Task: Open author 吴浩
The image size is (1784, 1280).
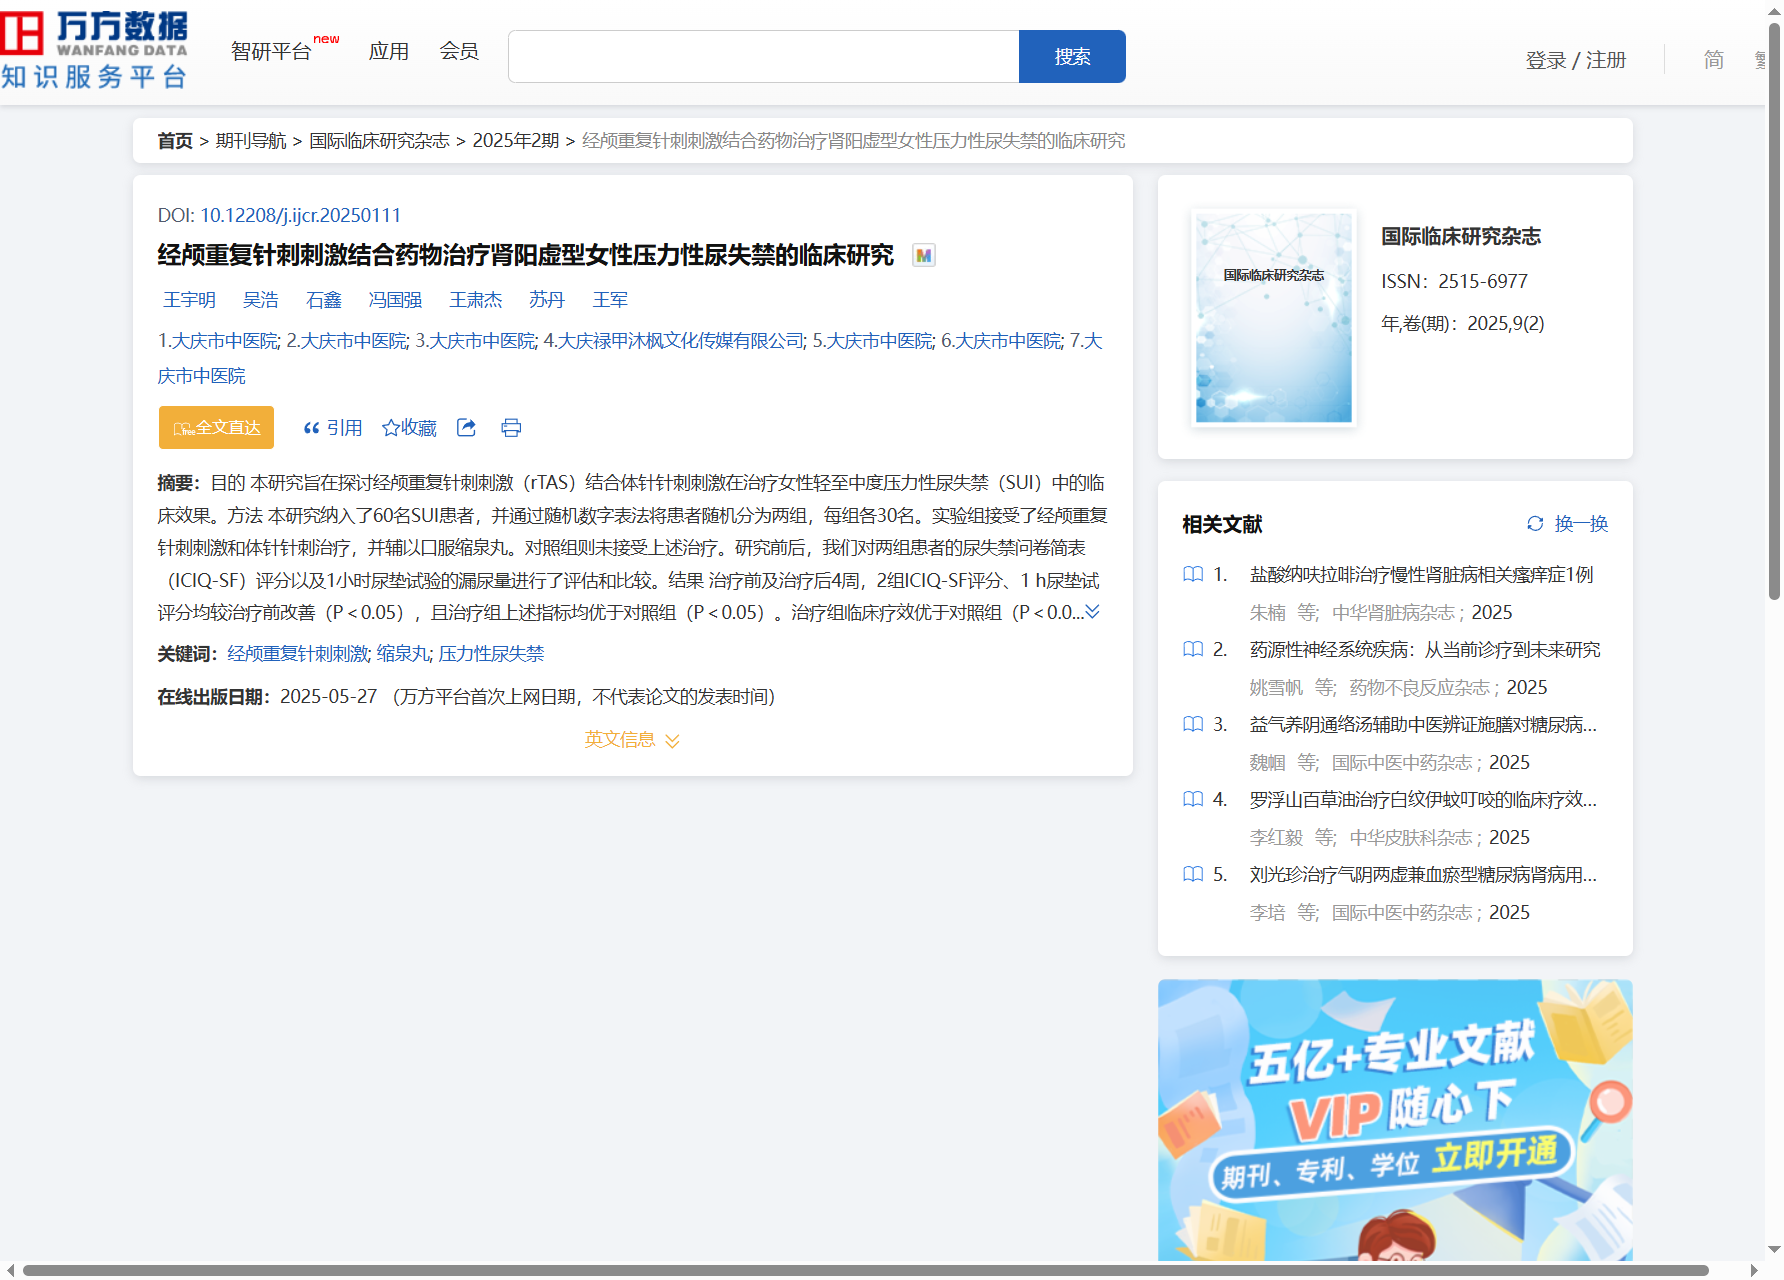Action: pyautogui.click(x=260, y=300)
